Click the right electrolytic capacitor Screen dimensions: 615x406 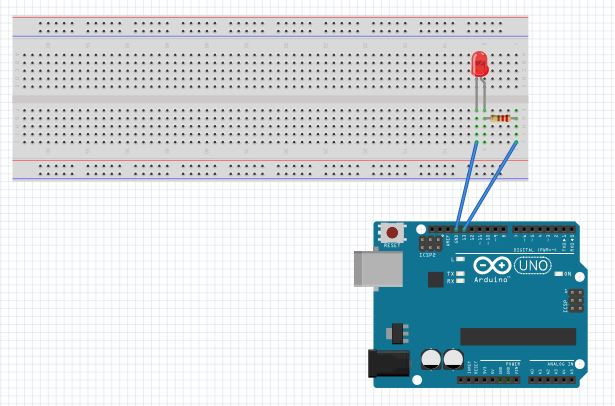pyautogui.click(x=453, y=359)
